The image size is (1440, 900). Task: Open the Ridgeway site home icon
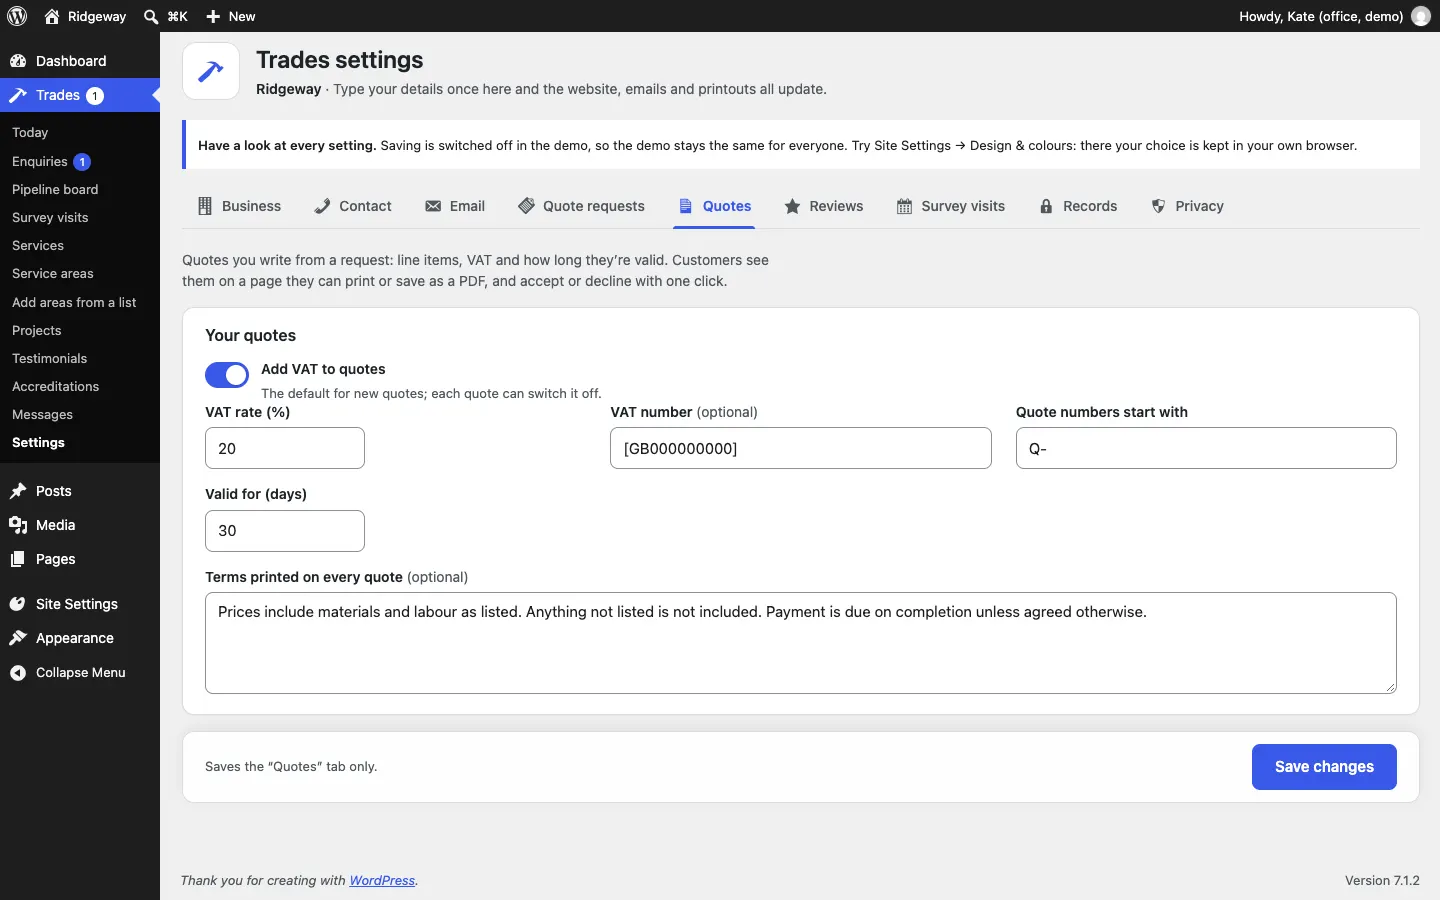point(52,16)
